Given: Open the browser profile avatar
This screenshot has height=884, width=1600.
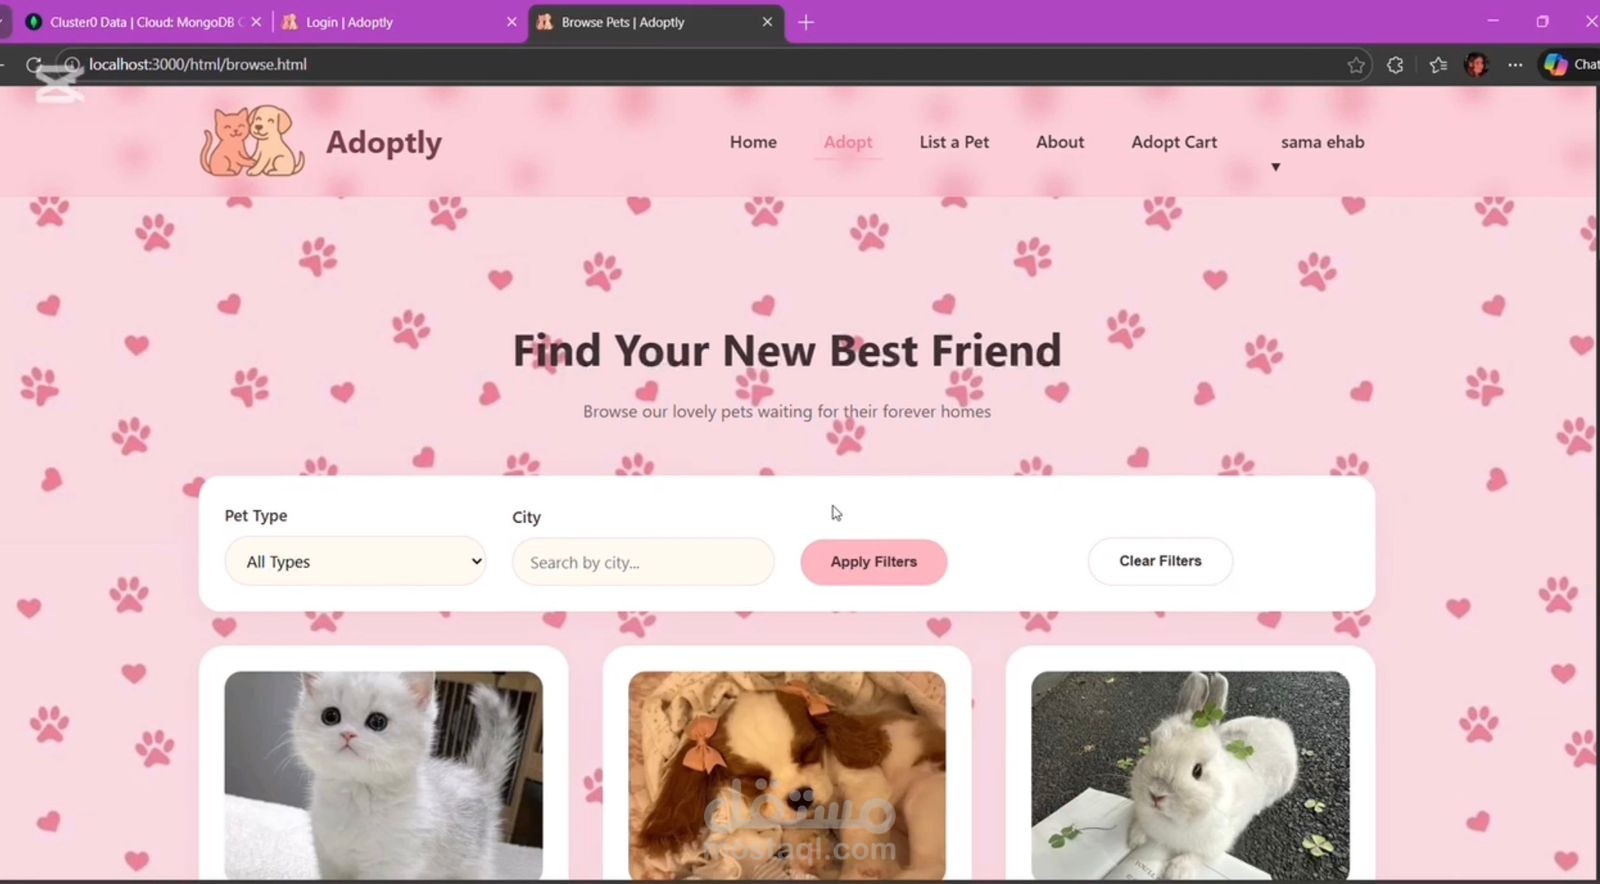Looking at the screenshot, I should (1476, 65).
